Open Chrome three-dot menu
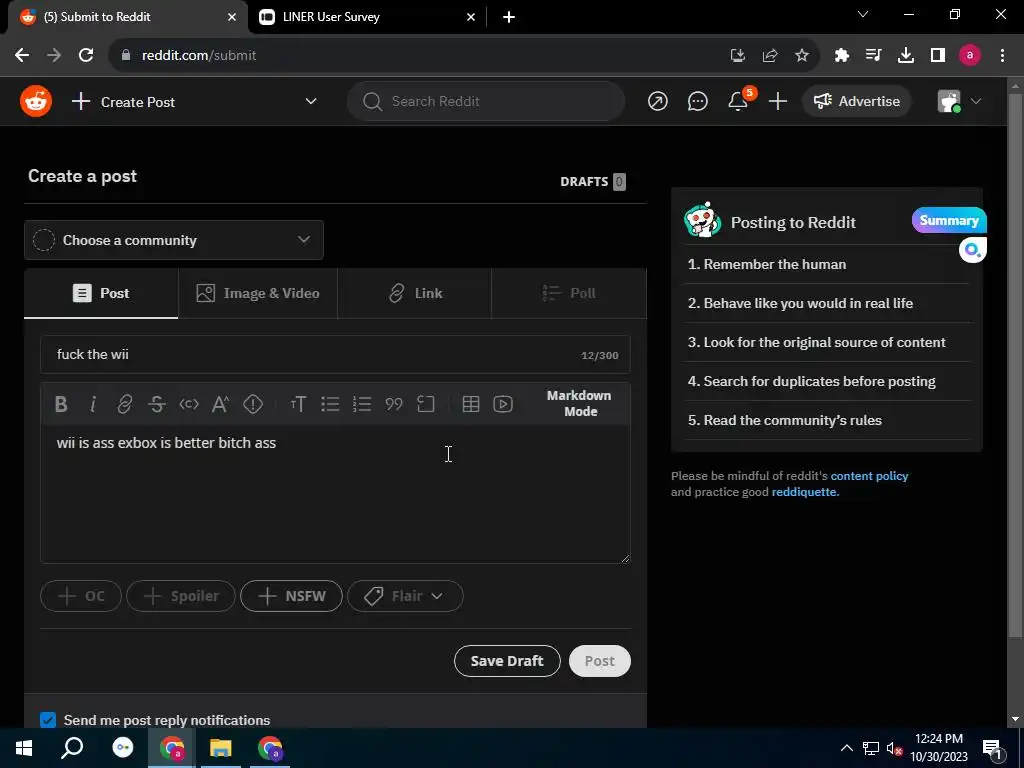The image size is (1024, 768). coord(1002,56)
